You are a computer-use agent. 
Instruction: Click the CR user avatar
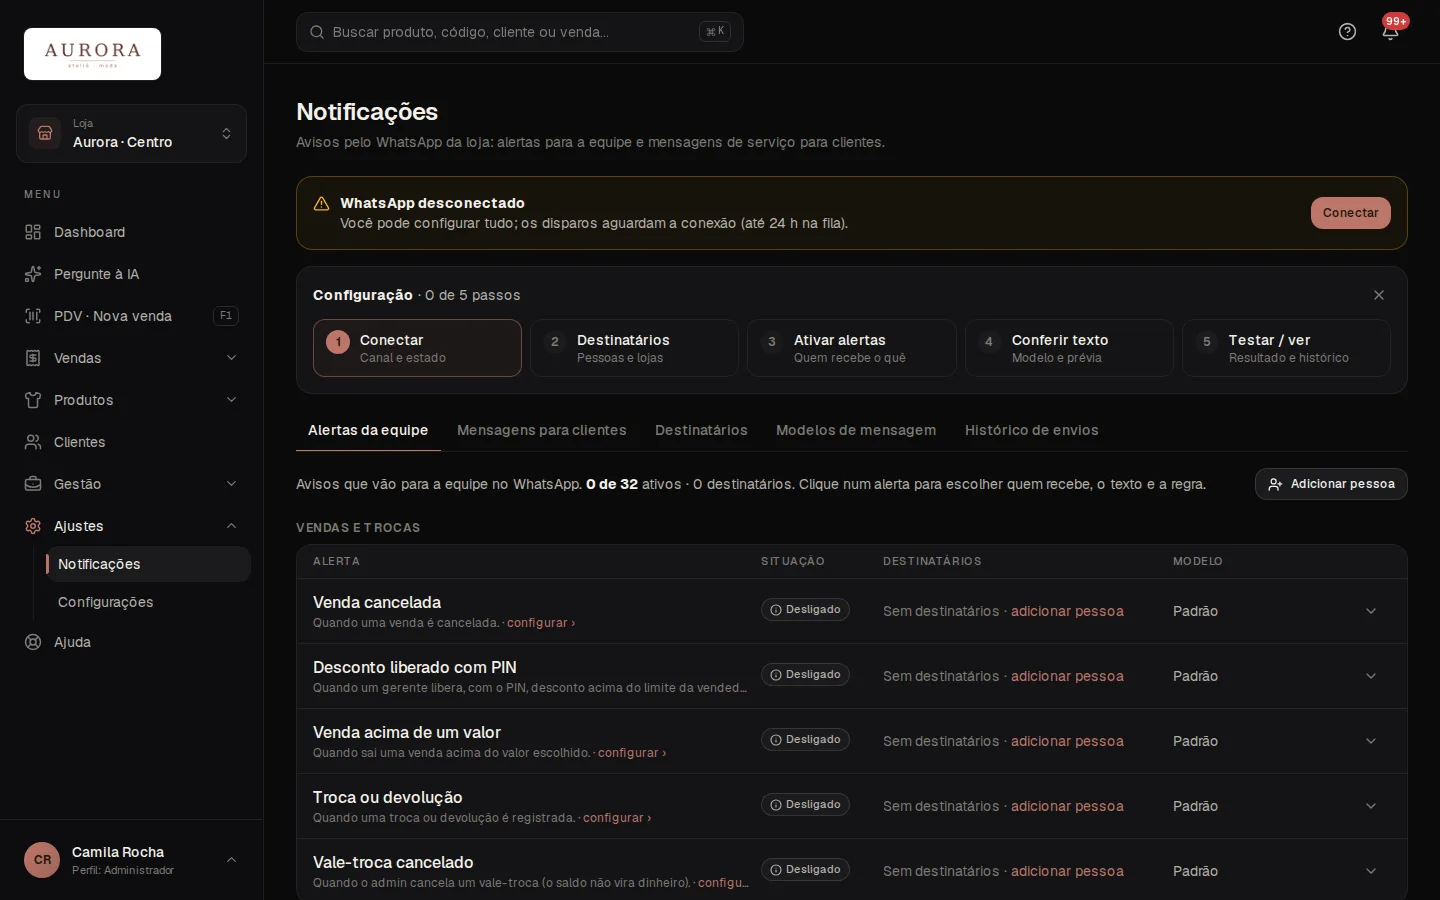(42, 860)
